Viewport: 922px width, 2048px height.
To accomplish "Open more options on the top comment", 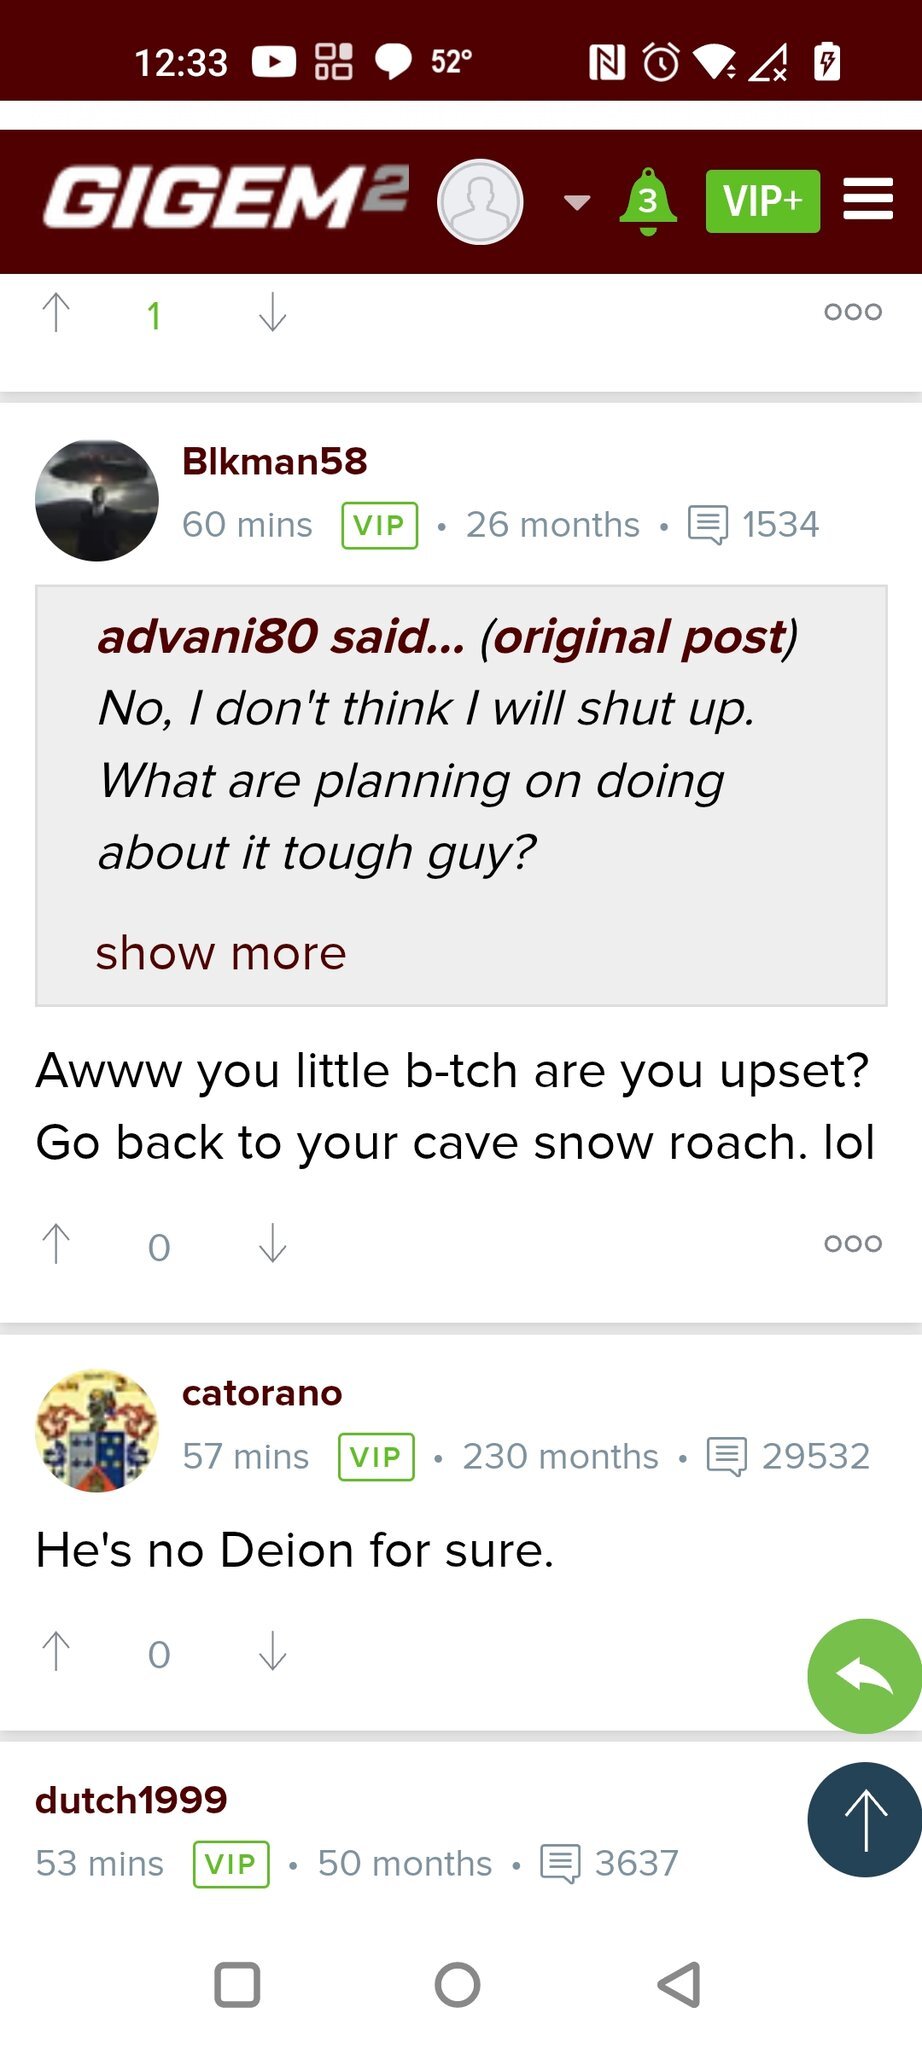I will point(853,311).
